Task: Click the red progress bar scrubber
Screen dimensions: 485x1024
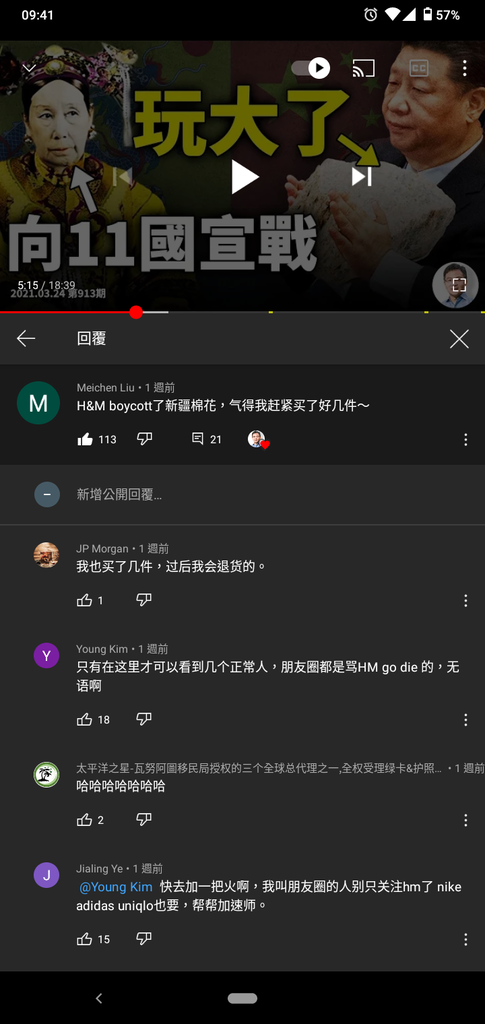Action: [x=136, y=312]
